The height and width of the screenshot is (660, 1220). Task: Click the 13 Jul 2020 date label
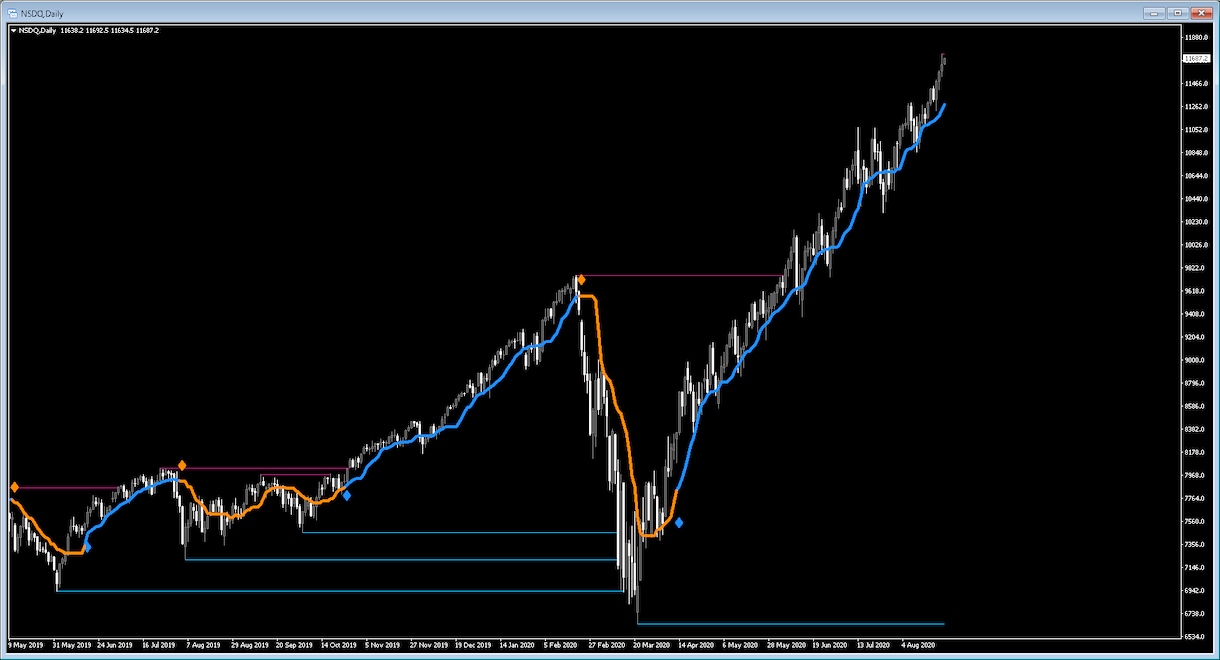(873, 645)
